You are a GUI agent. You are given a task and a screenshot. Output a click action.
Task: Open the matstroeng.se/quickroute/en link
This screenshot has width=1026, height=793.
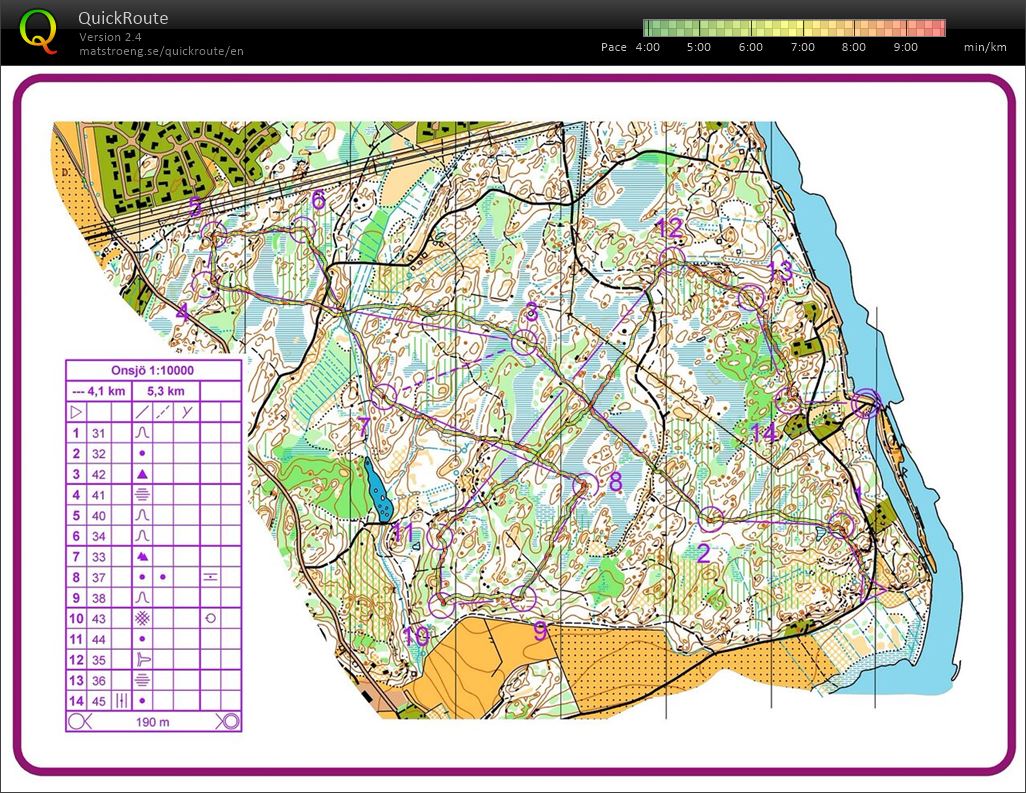click(161, 50)
